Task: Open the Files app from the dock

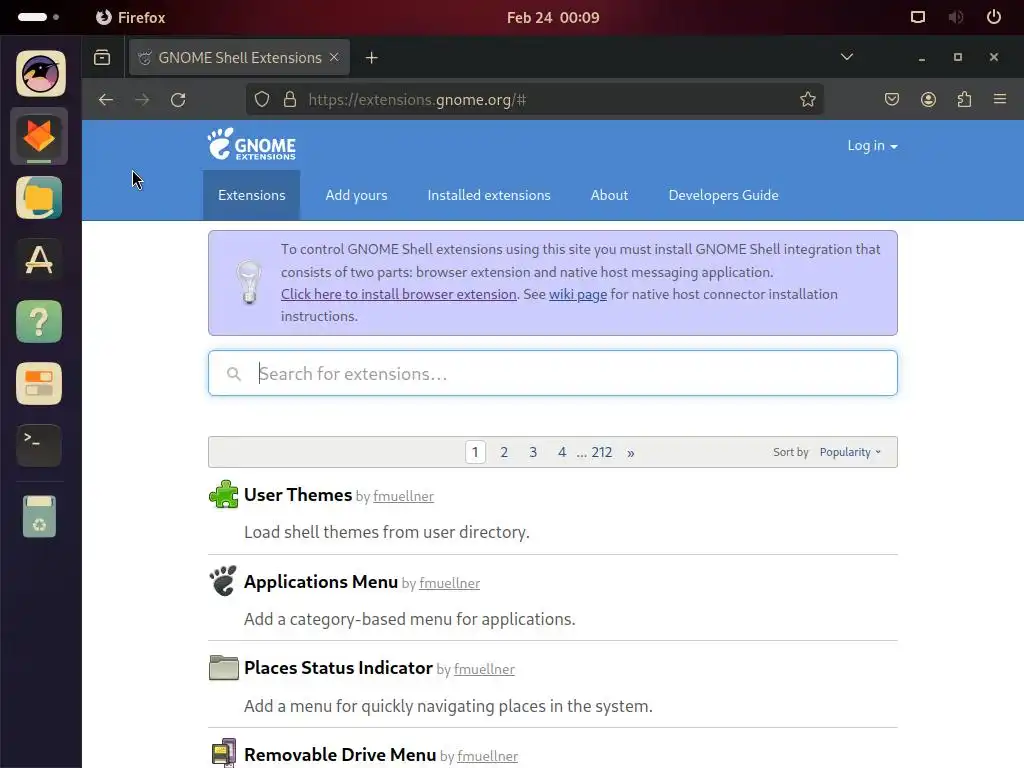Action: click(39, 198)
